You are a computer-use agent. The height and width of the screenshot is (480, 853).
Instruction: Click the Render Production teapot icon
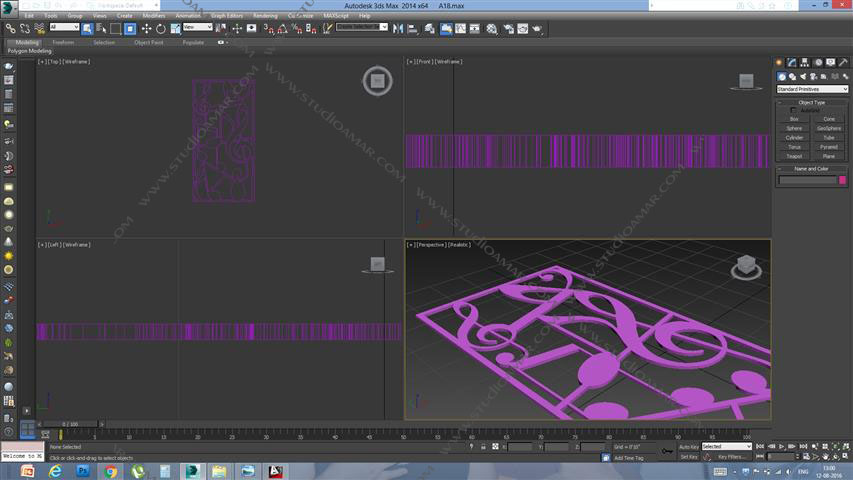coord(535,29)
